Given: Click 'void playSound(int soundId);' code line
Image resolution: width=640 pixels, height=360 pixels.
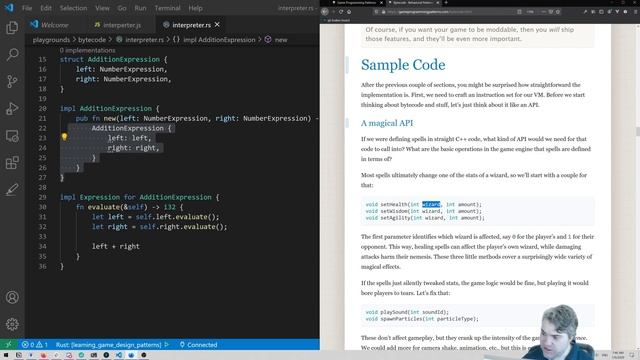Looking at the screenshot, I should pos(407,312).
